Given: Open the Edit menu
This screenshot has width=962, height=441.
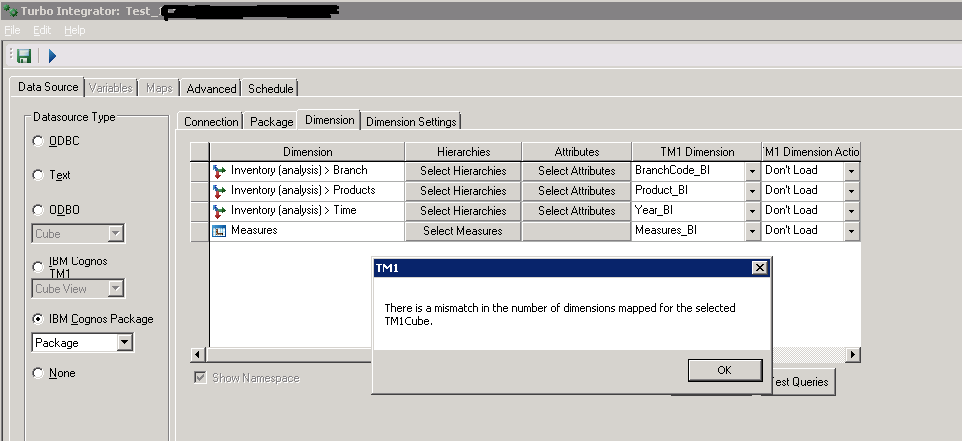Looking at the screenshot, I should (42, 31).
